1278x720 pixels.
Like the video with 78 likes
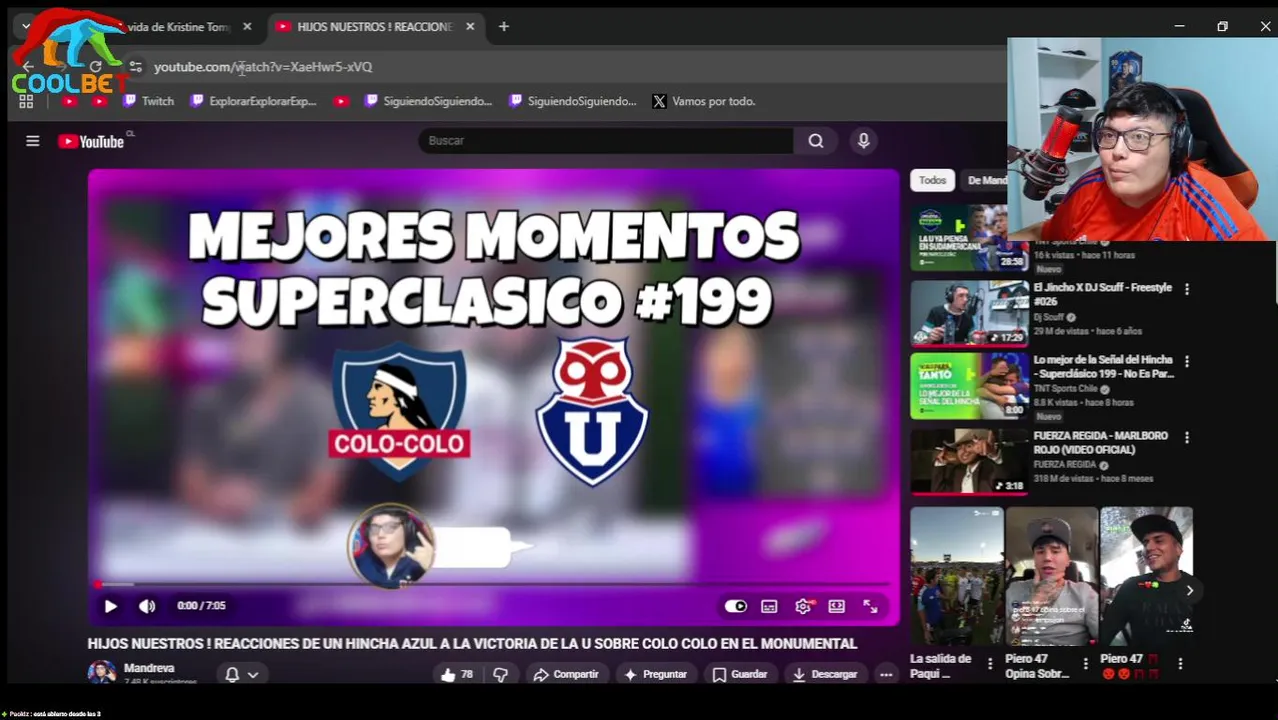[457, 674]
